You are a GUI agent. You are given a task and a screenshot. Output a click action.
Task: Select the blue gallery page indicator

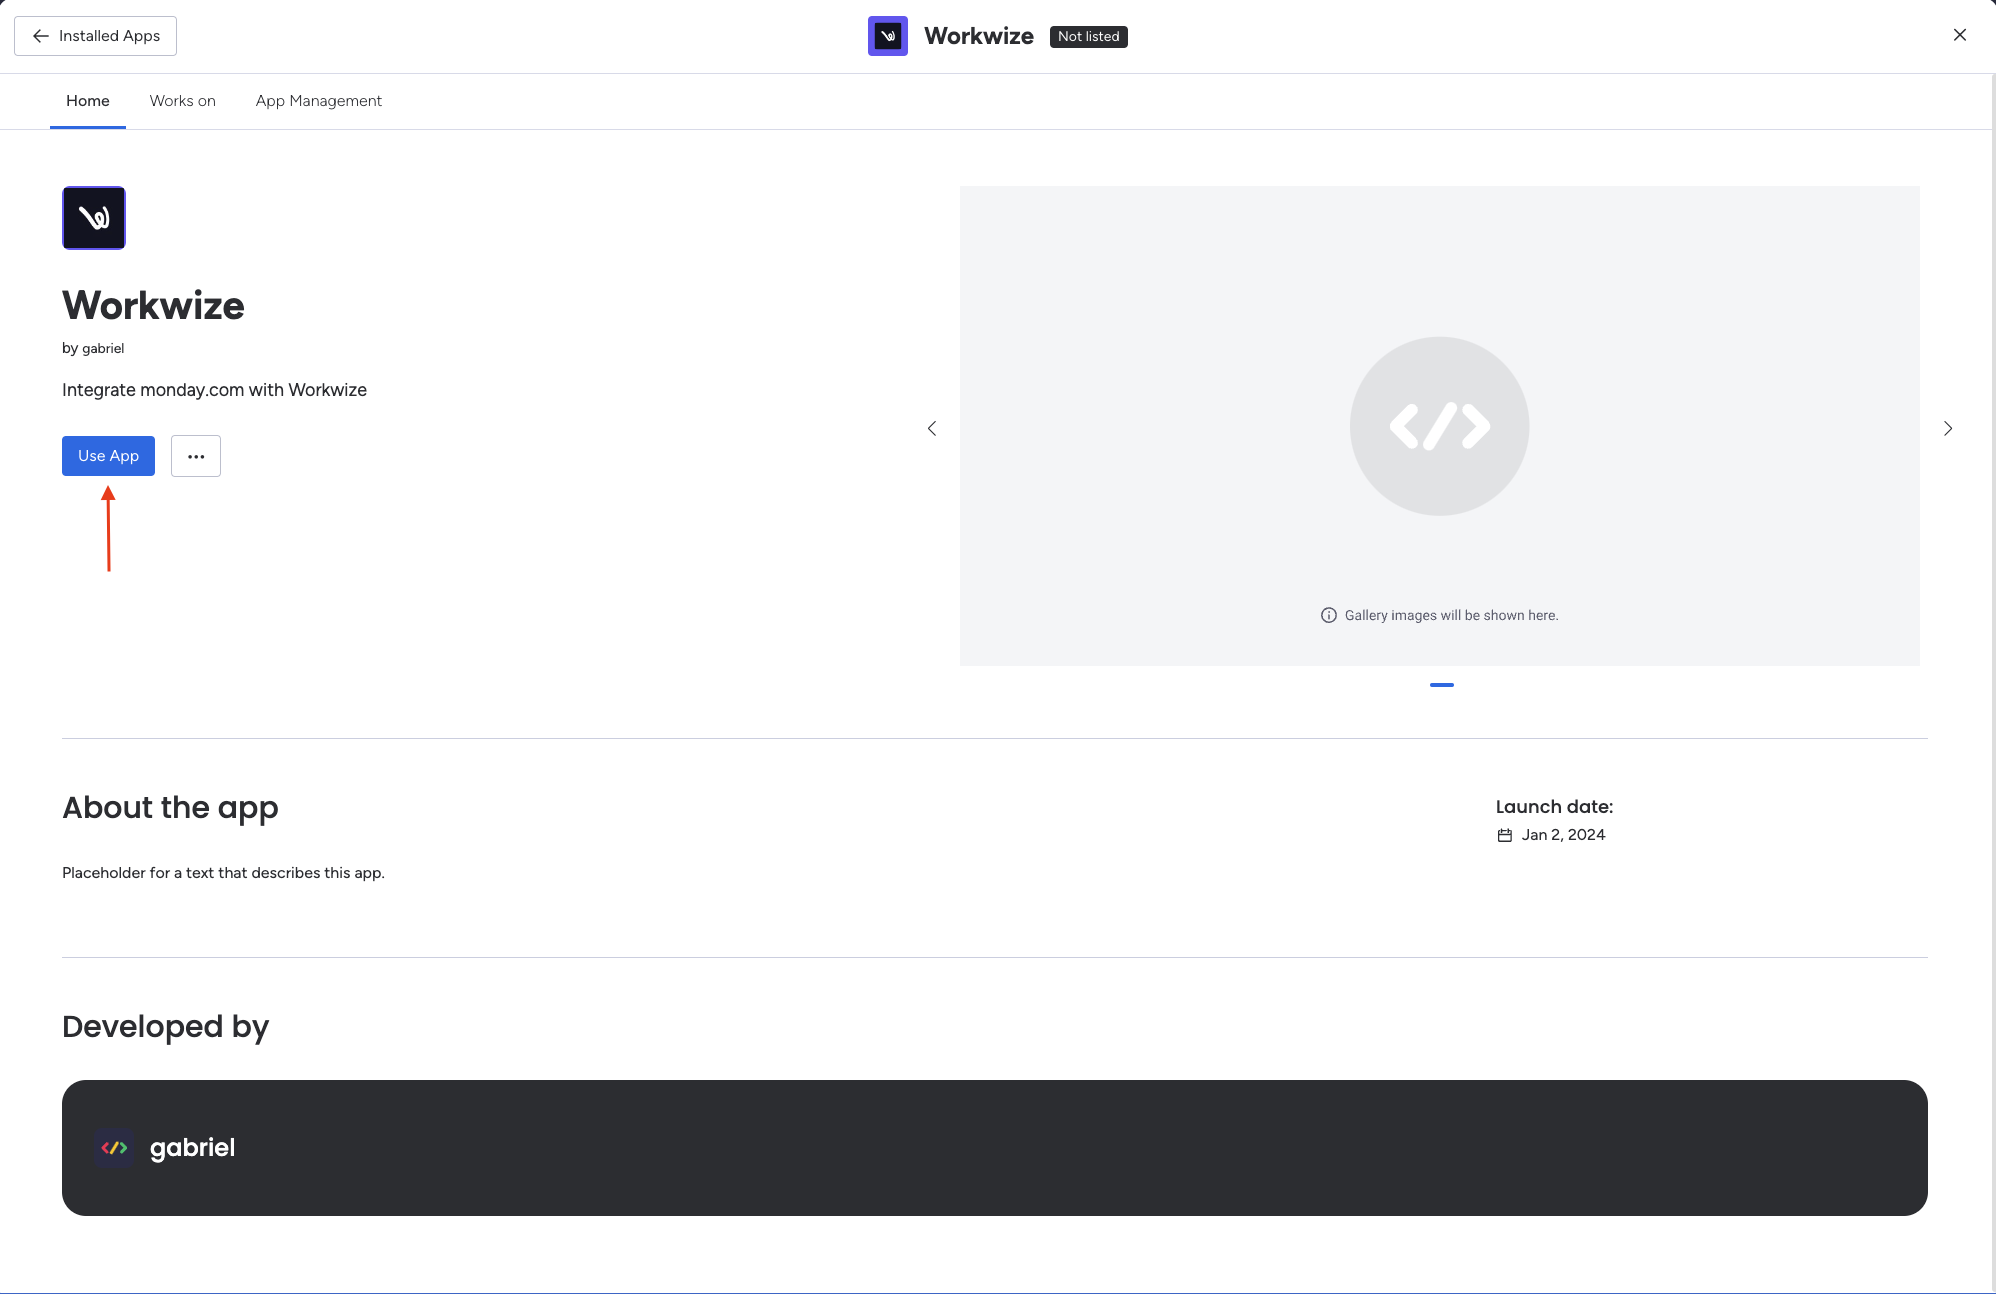(x=1441, y=685)
